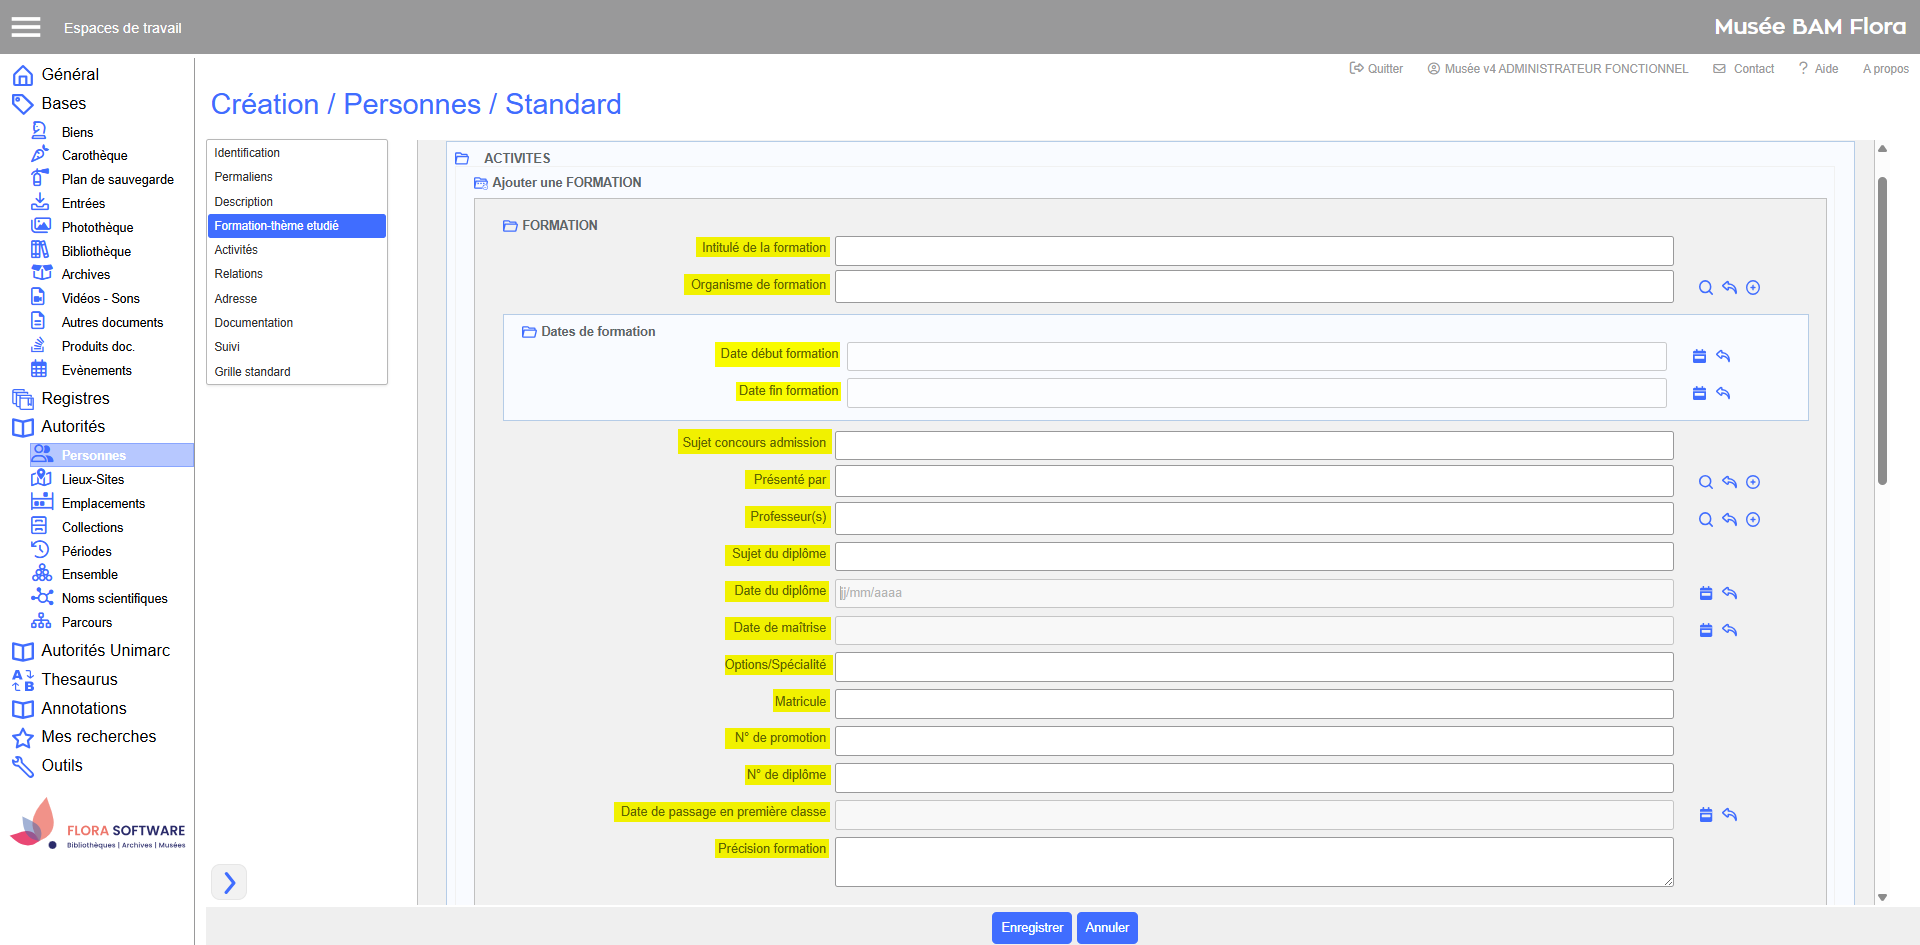Open the hamburger menu in the top bar
This screenshot has height=945, width=1920.
pyautogui.click(x=26, y=27)
